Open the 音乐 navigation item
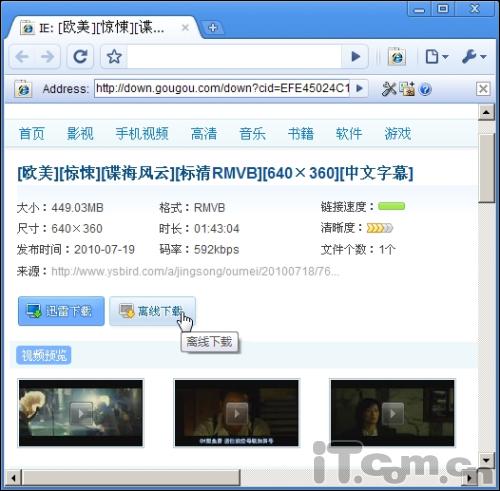500x491 pixels. pos(252,134)
